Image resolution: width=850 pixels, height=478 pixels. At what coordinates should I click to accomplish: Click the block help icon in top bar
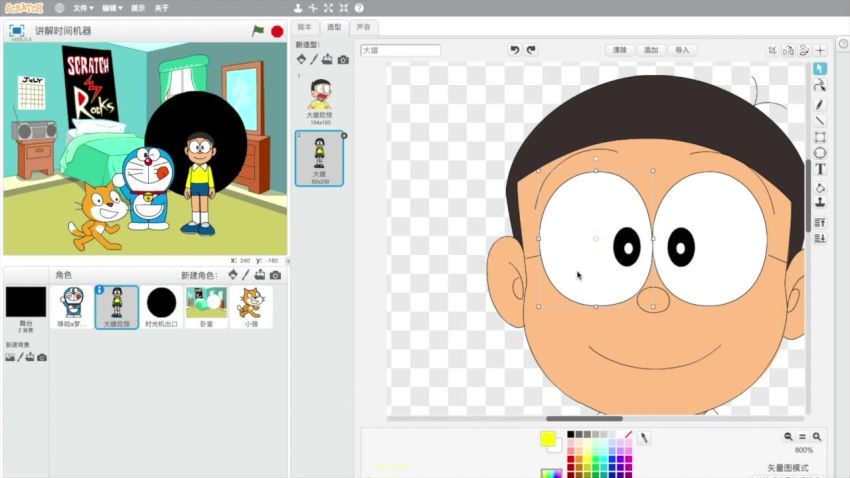pos(359,8)
